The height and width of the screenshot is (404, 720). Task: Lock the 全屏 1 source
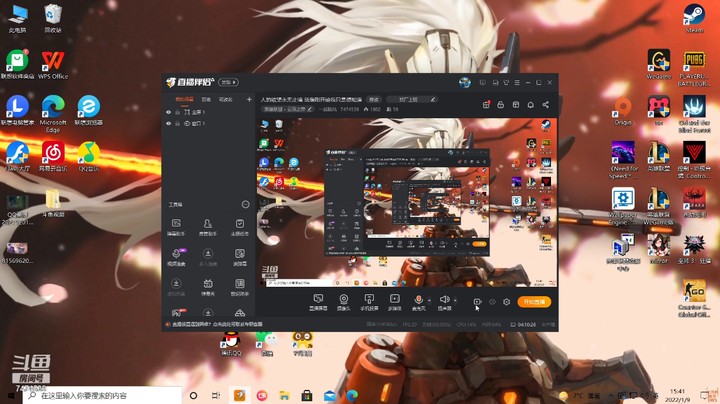tap(177, 112)
